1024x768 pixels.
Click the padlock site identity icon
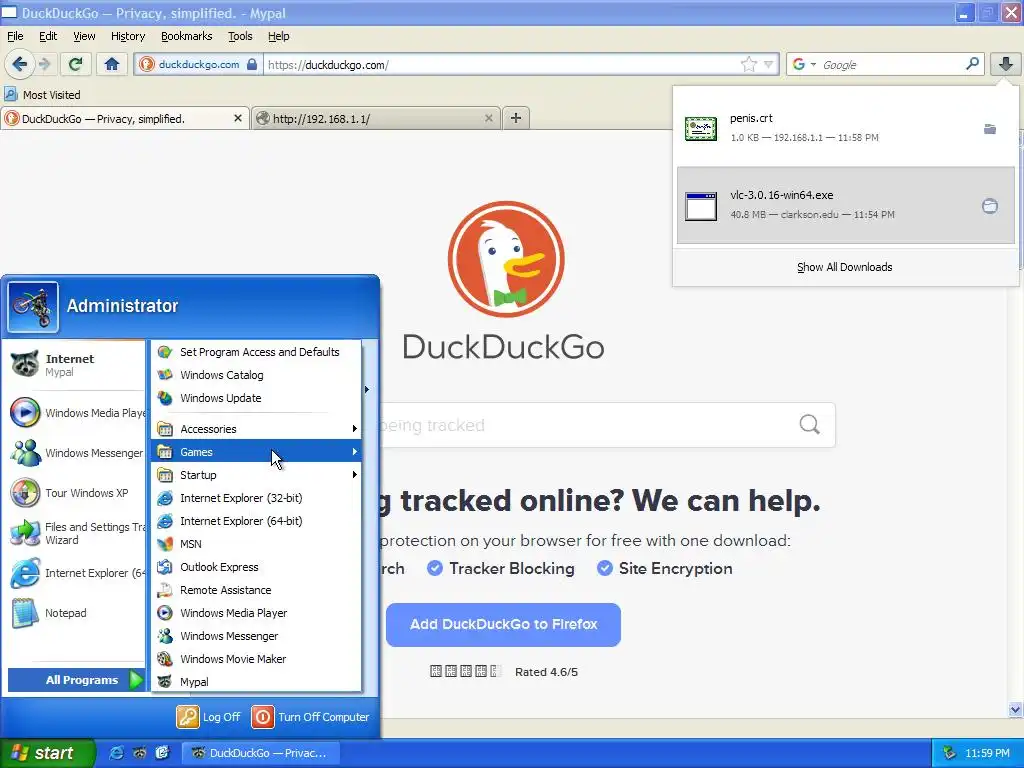tap(252, 64)
